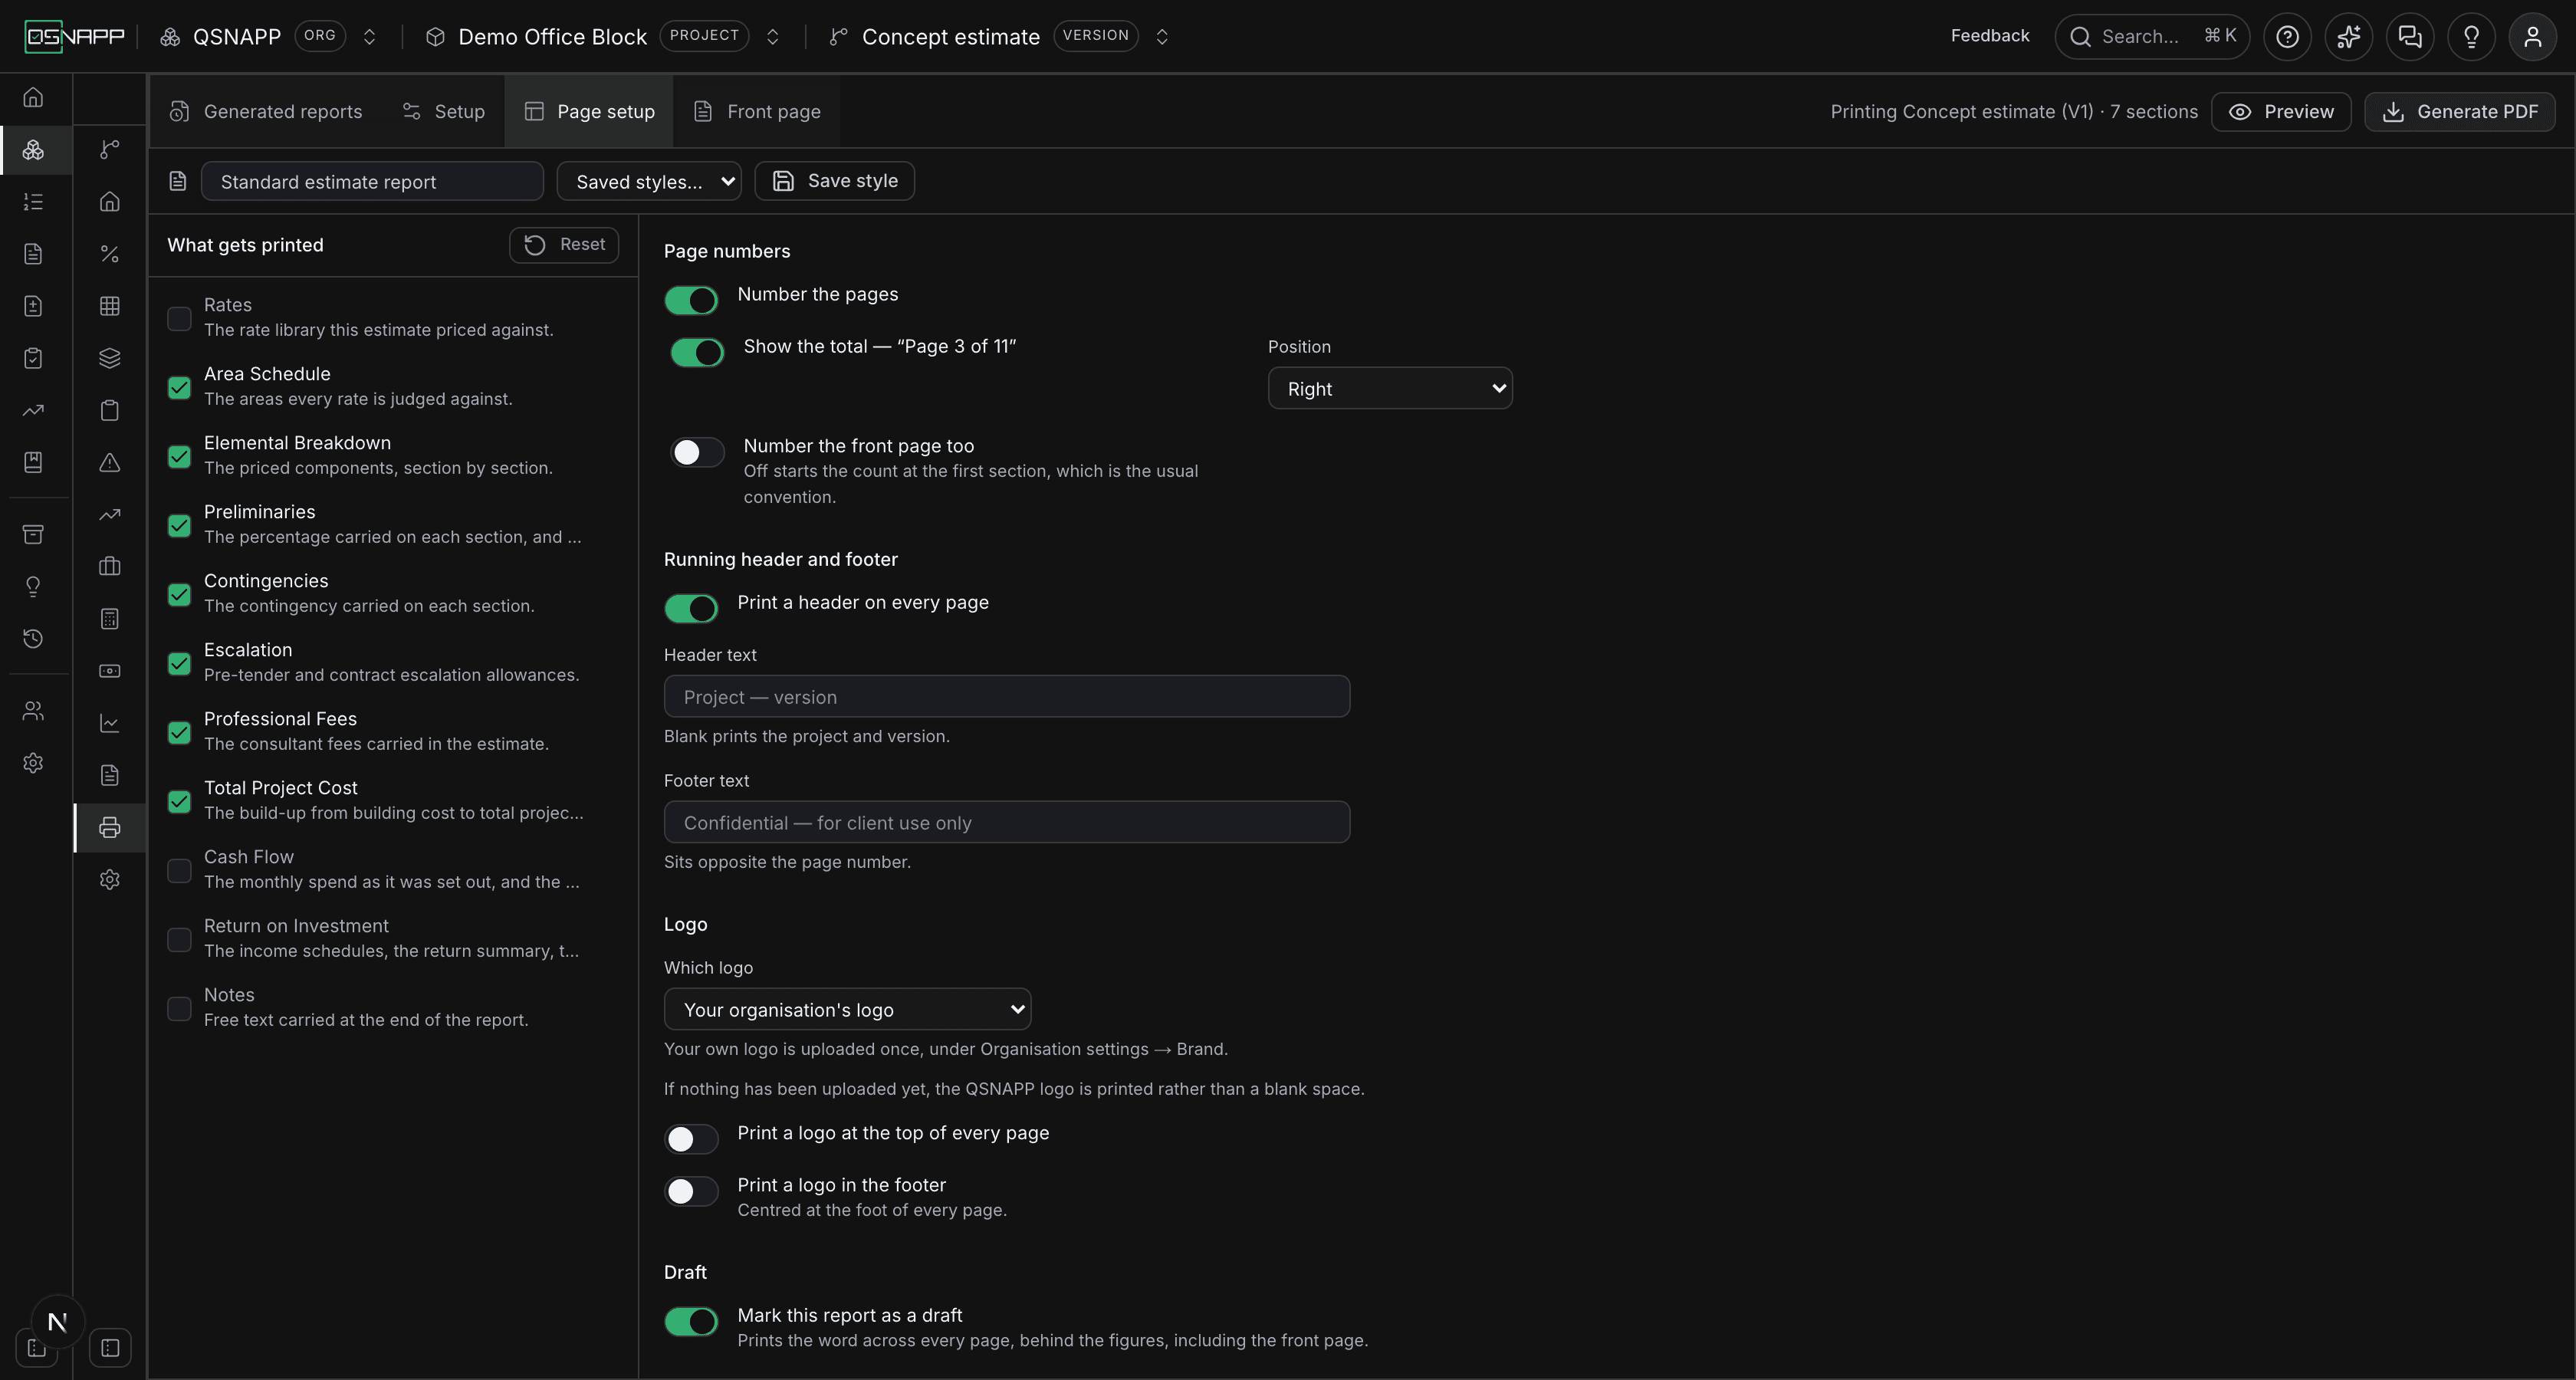Image resolution: width=2576 pixels, height=1380 pixels.
Task: Switch to the Front page tab
Action: click(757, 111)
